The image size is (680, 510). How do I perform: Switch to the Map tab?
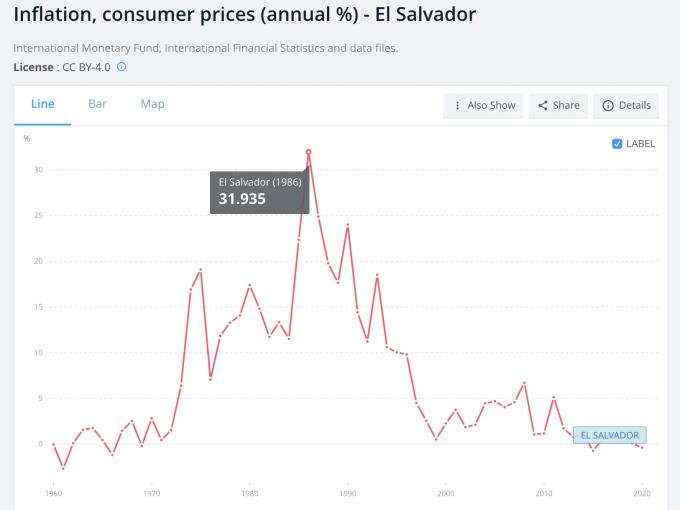(x=152, y=104)
